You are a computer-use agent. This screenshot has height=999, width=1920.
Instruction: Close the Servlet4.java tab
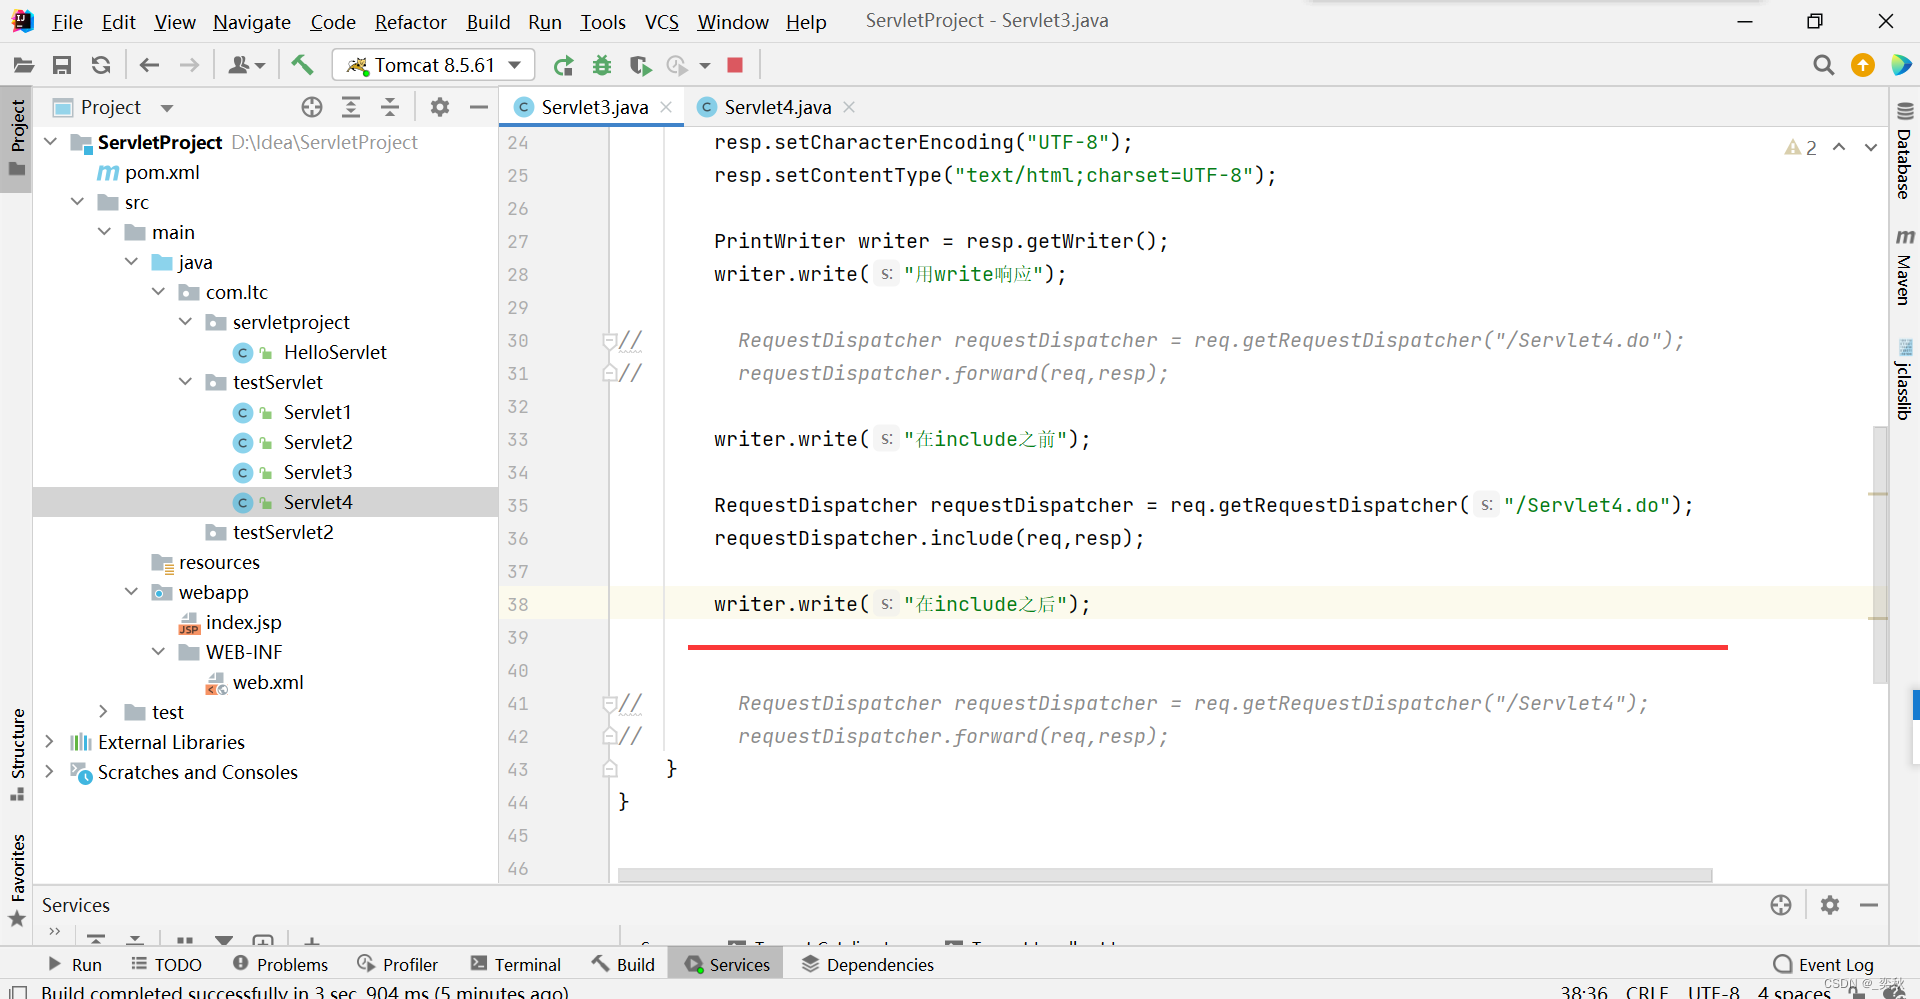[x=849, y=107]
